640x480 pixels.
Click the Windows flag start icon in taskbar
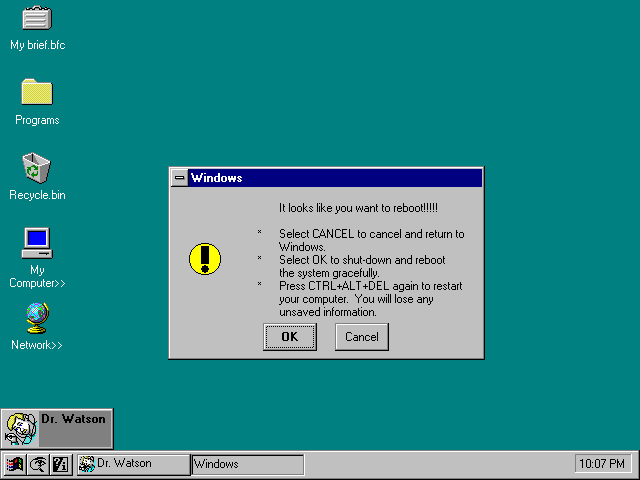[x=14, y=464]
